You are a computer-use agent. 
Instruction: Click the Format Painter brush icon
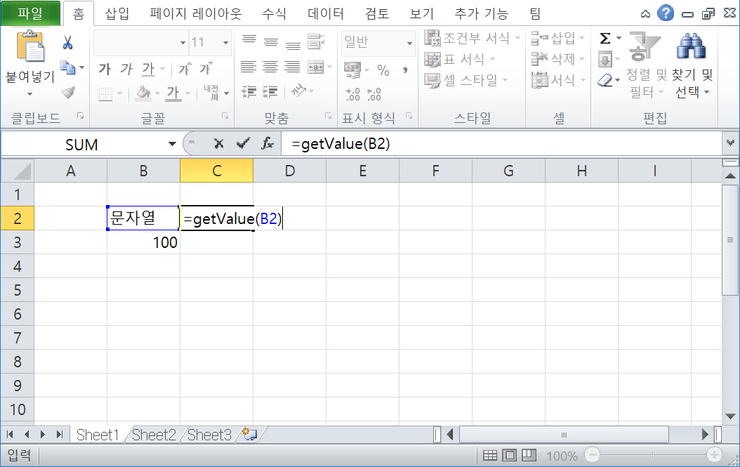tap(68, 92)
